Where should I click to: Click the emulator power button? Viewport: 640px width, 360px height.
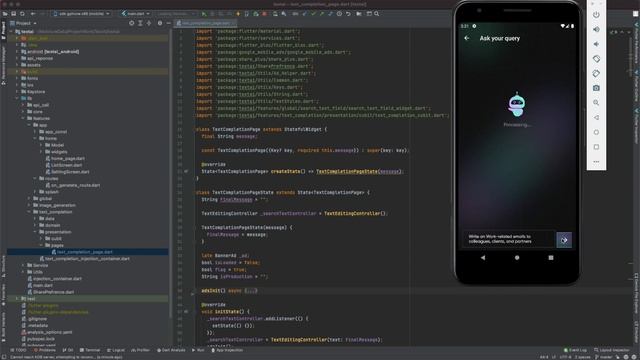596,15
